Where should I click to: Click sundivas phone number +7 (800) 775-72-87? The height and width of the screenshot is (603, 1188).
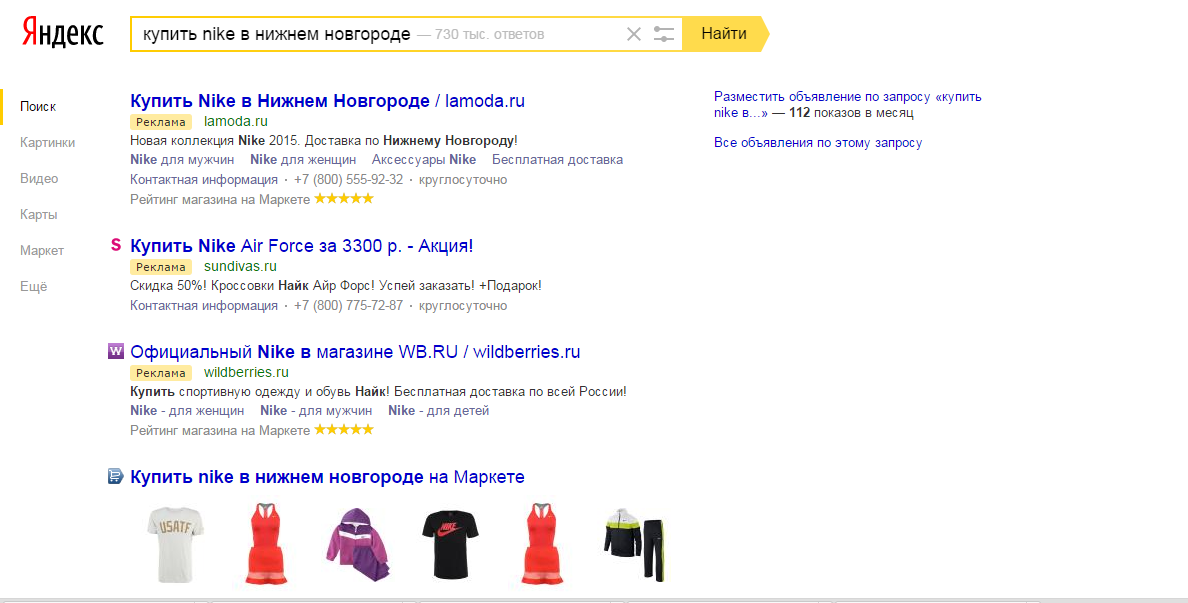(349, 306)
